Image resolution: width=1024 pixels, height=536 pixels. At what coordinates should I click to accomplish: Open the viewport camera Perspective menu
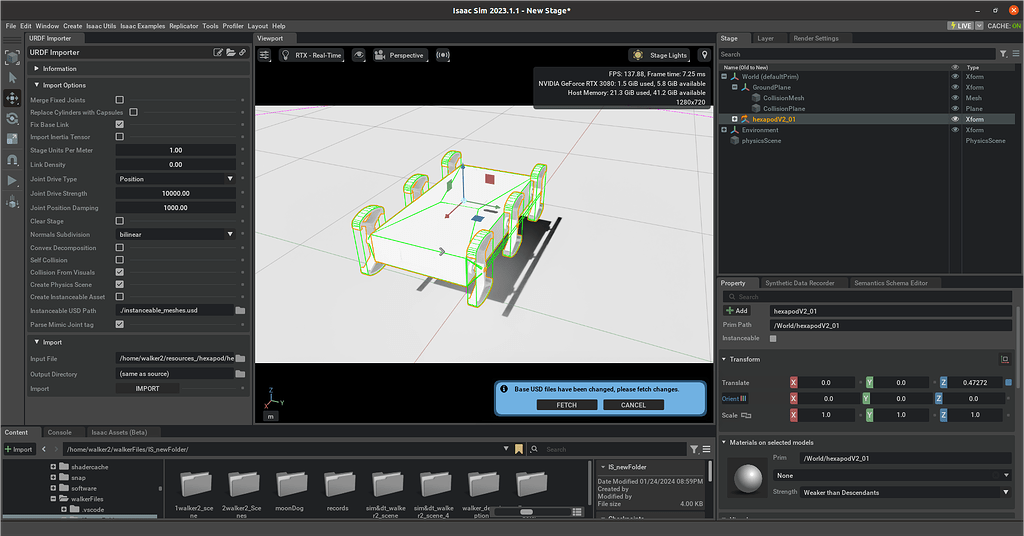point(400,55)
